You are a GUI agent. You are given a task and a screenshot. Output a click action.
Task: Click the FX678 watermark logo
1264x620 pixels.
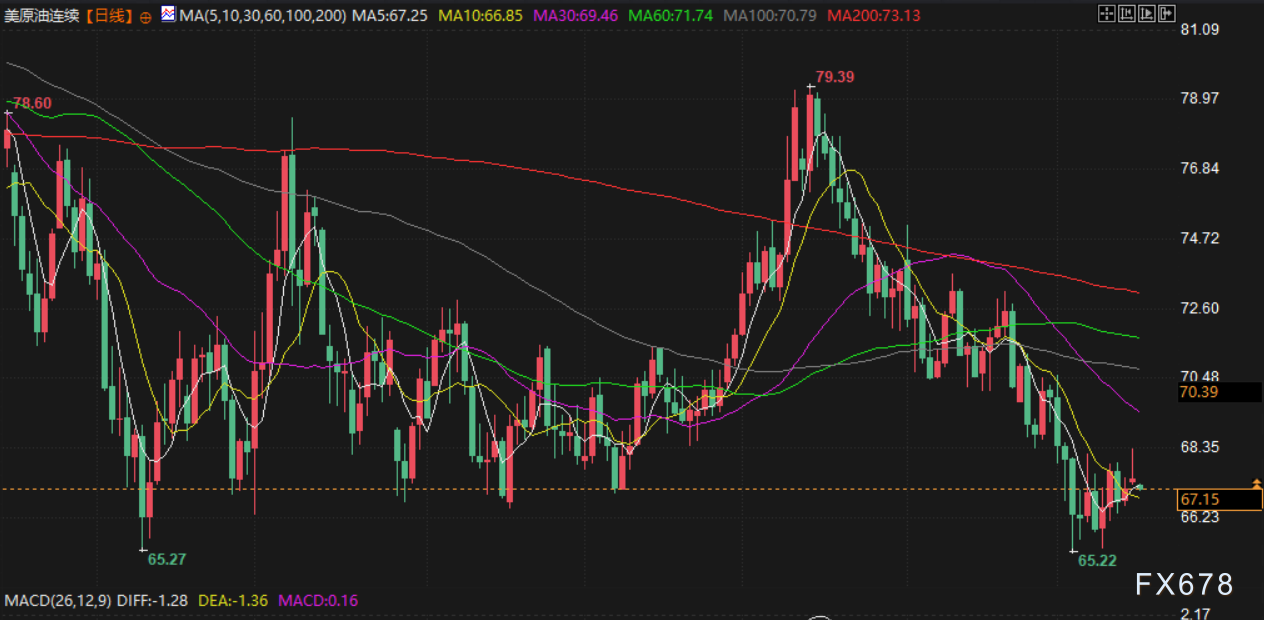[1184, 584]
